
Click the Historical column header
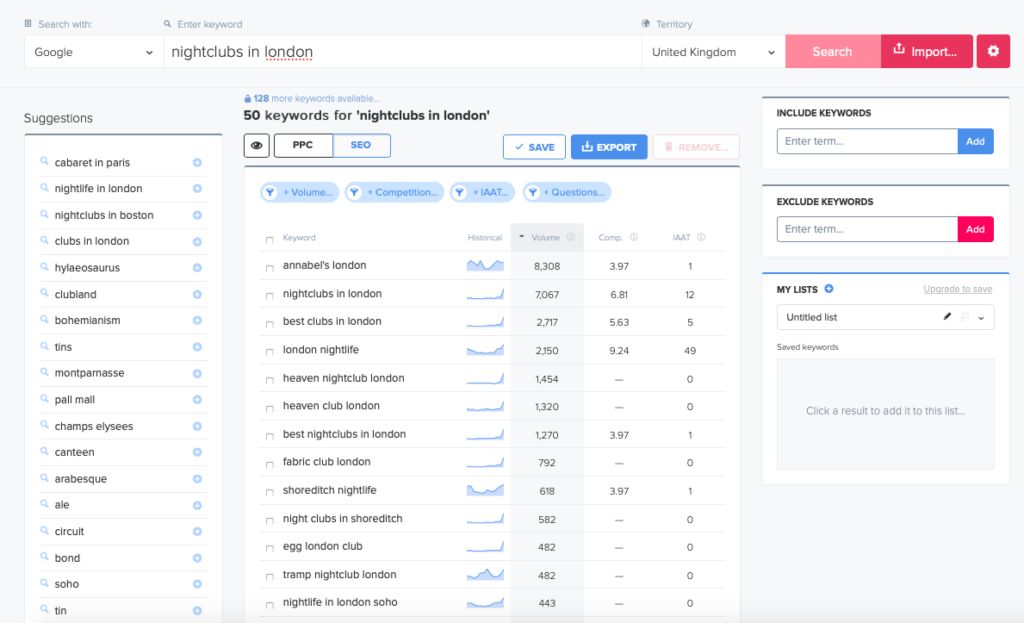[x=485, y=238]
